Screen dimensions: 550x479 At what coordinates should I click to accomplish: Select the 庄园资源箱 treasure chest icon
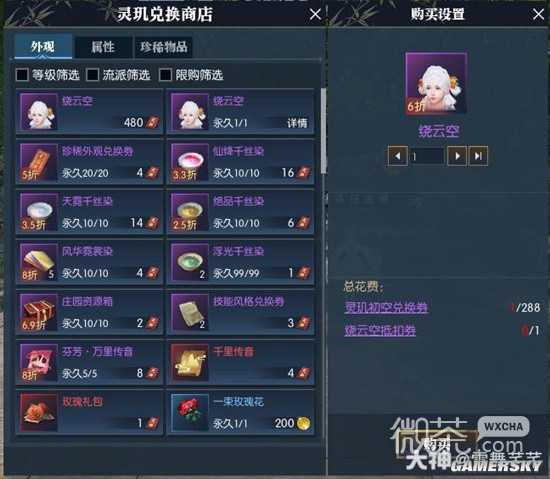point(39,312)
